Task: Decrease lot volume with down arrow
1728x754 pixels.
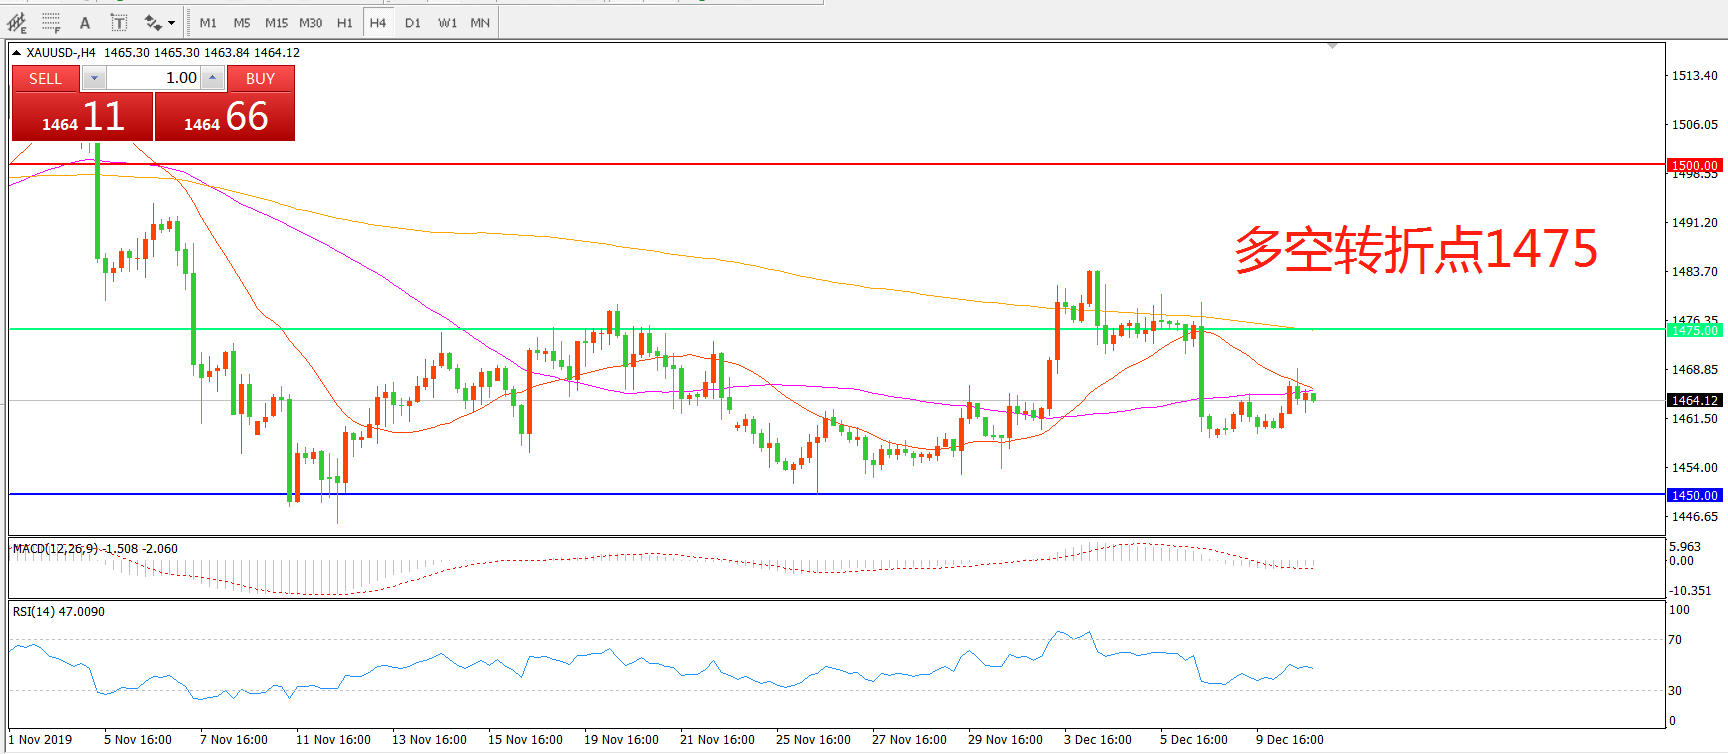Action: pos(94,78)
